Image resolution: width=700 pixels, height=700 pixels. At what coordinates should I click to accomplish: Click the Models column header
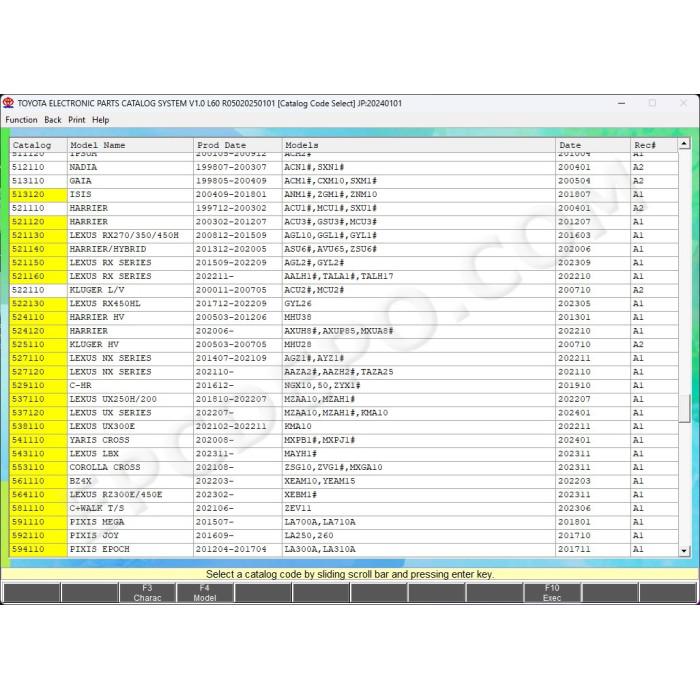[x=419, y=145]
